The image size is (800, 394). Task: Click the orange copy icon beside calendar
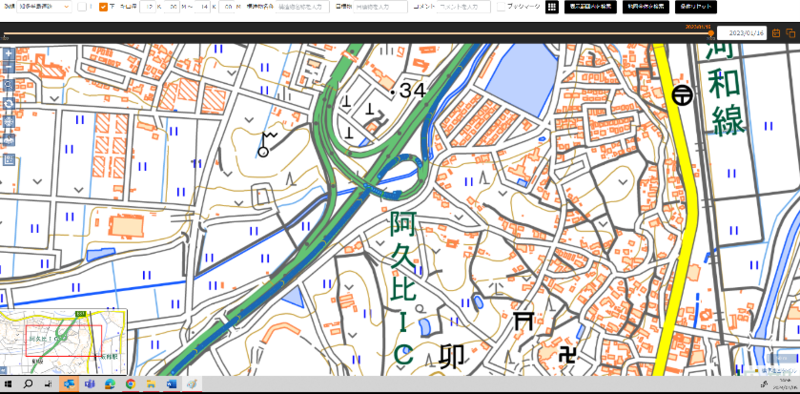point(790,33)
